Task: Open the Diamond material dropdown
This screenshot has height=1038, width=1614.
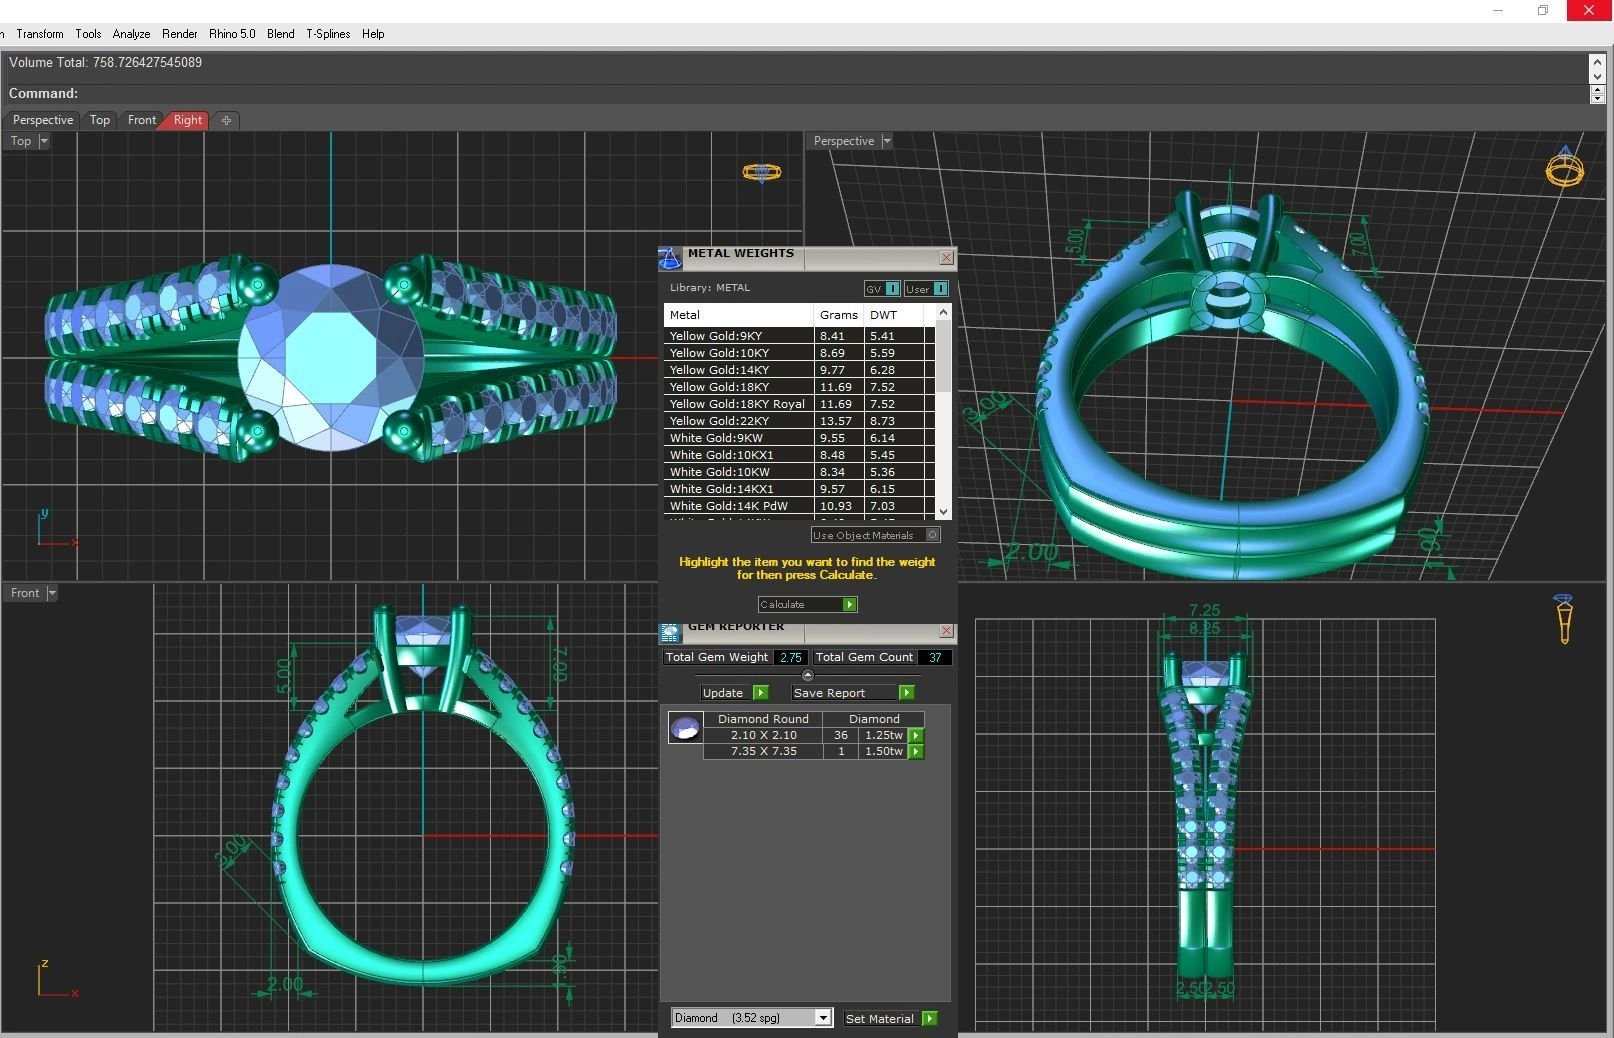Action: [x=822, y=1018]
